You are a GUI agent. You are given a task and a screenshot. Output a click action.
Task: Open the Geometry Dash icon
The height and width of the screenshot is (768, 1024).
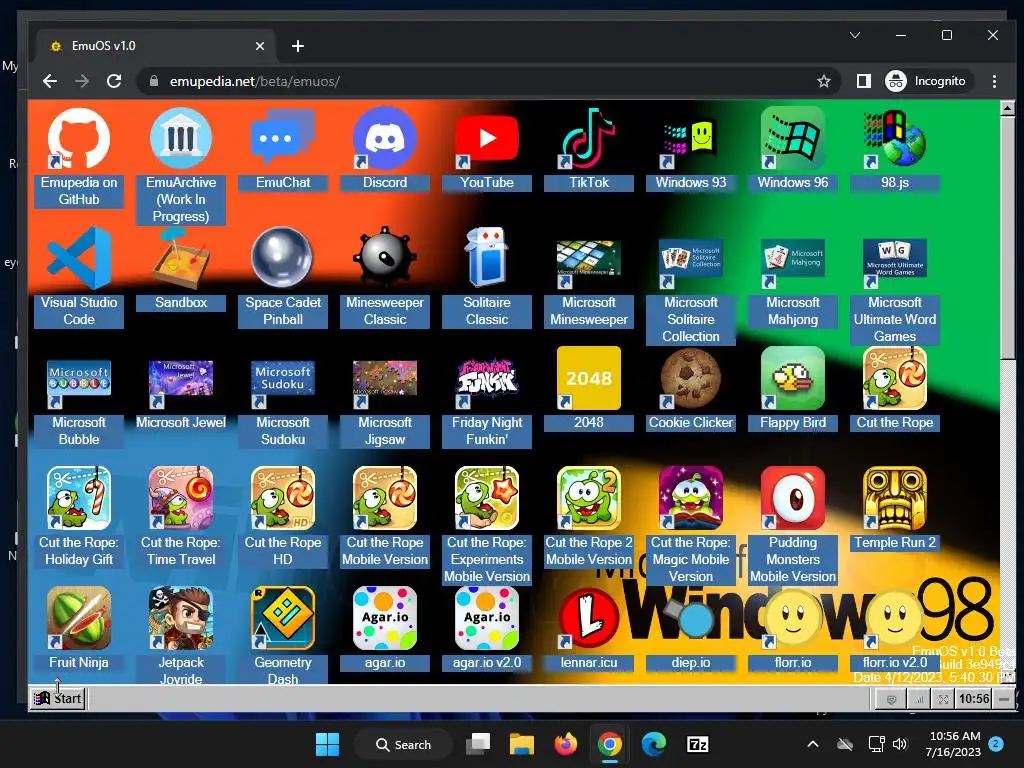click(x=283, y=618)
